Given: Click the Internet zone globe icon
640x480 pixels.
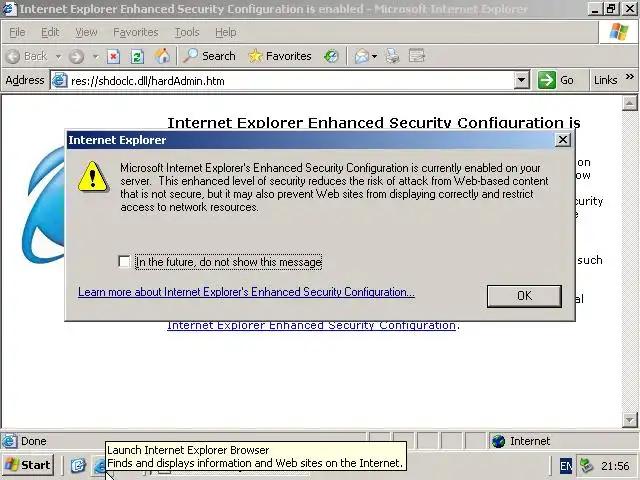Looking at the screenshot, I should point(498,441).
